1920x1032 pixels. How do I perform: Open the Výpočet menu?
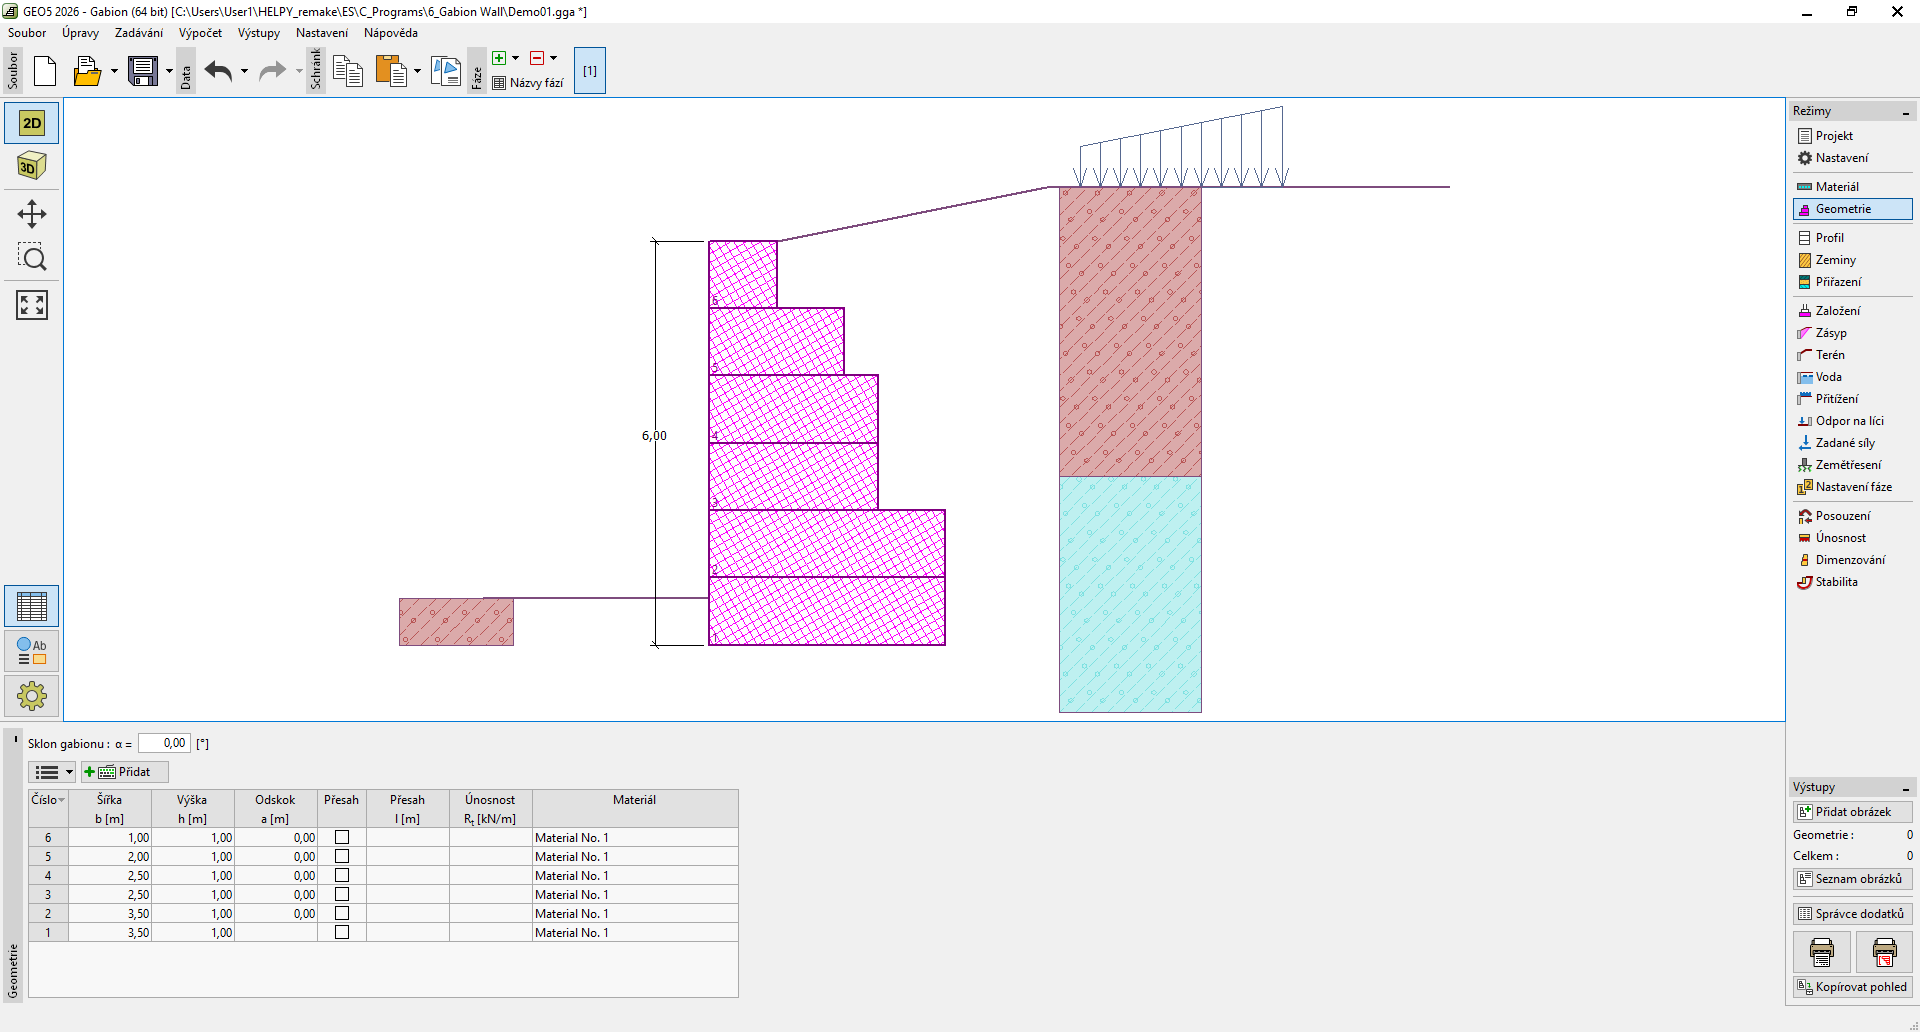pos(200,33)
